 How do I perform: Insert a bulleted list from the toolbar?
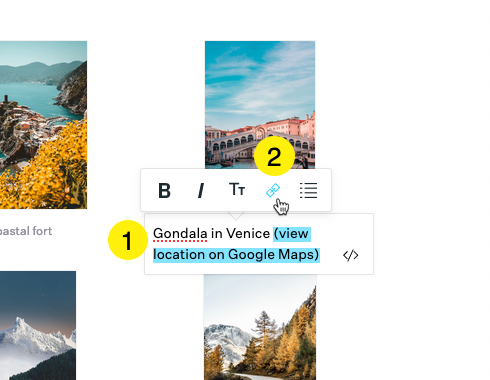308,190
